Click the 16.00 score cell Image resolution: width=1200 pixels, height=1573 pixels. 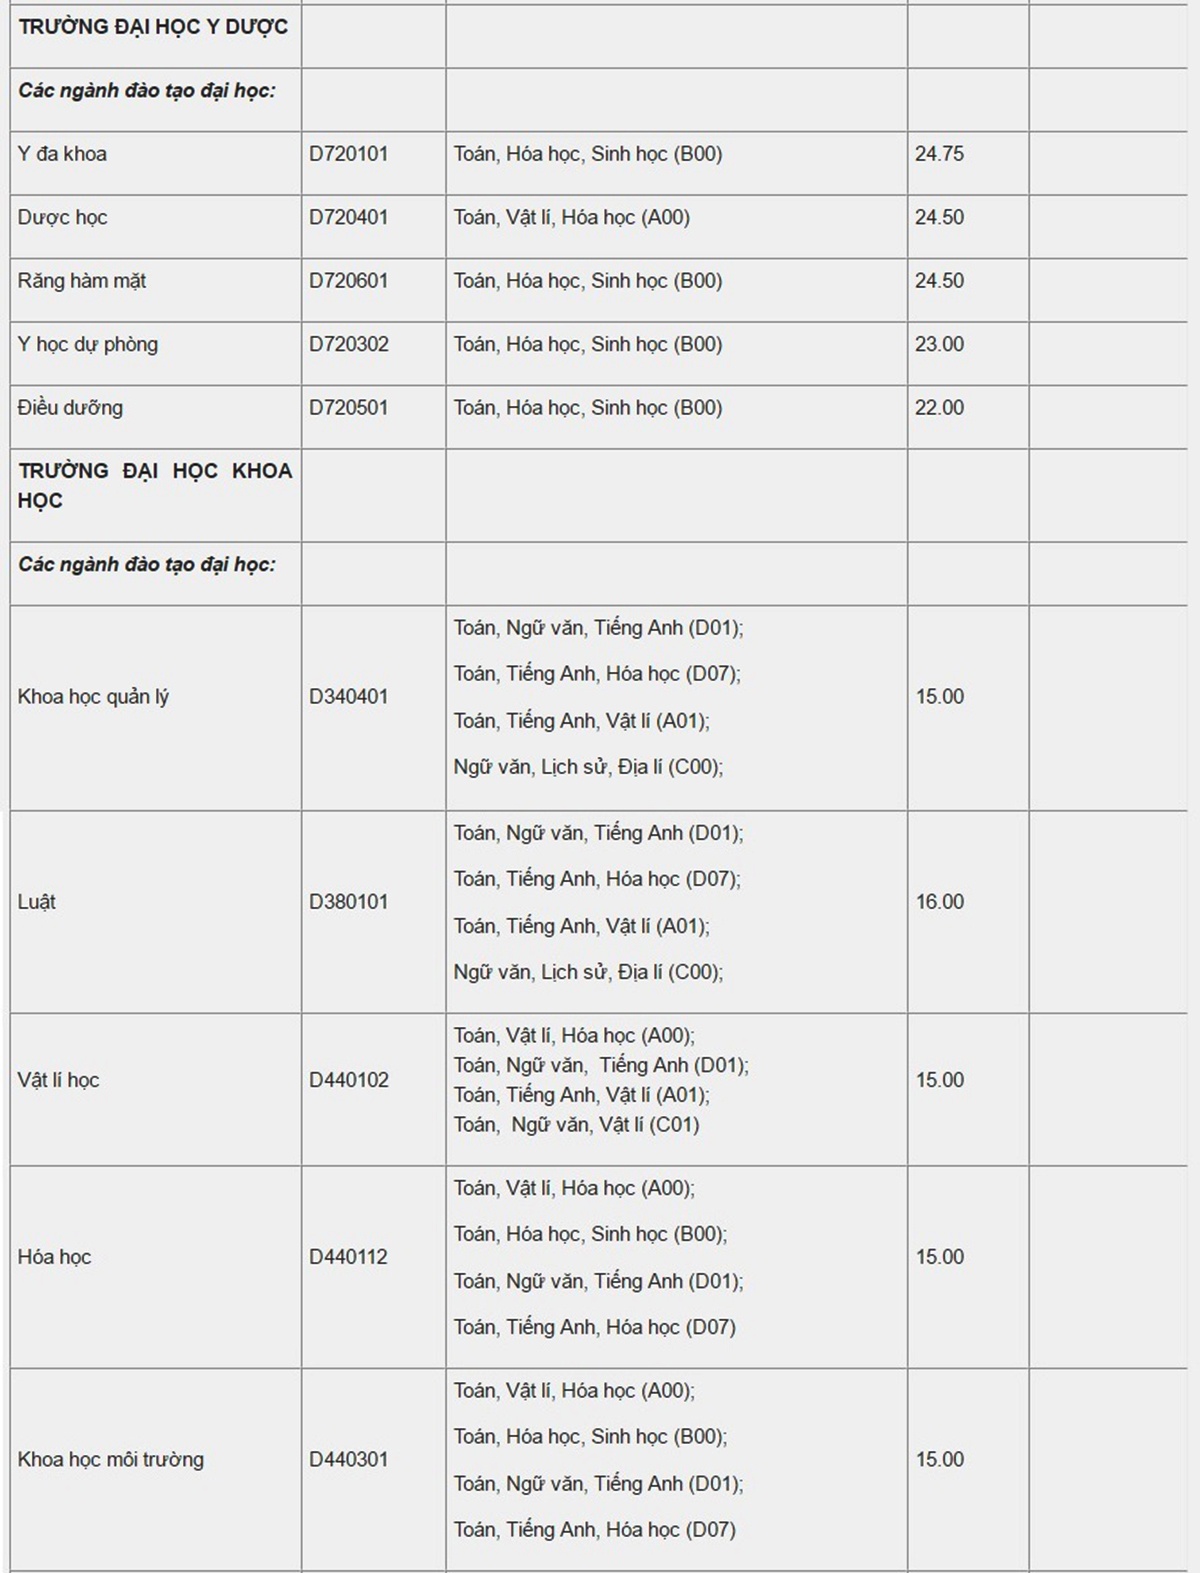click(940, 902)
